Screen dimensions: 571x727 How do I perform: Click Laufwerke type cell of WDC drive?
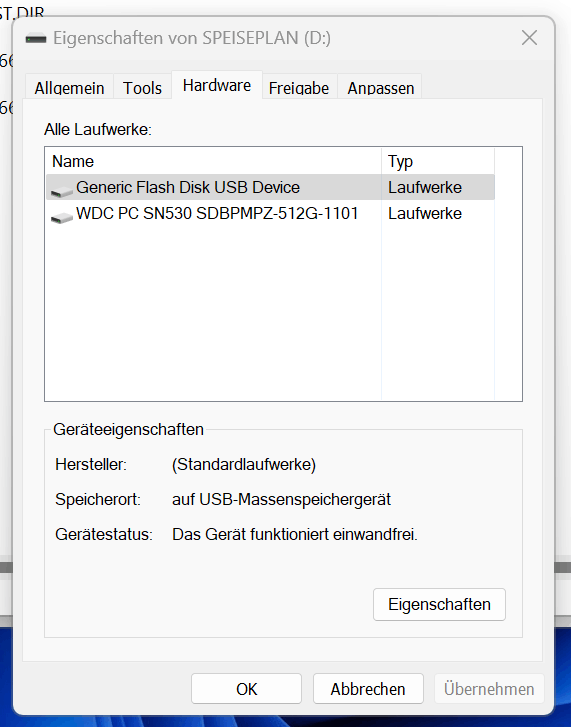(x=425, y=213)
